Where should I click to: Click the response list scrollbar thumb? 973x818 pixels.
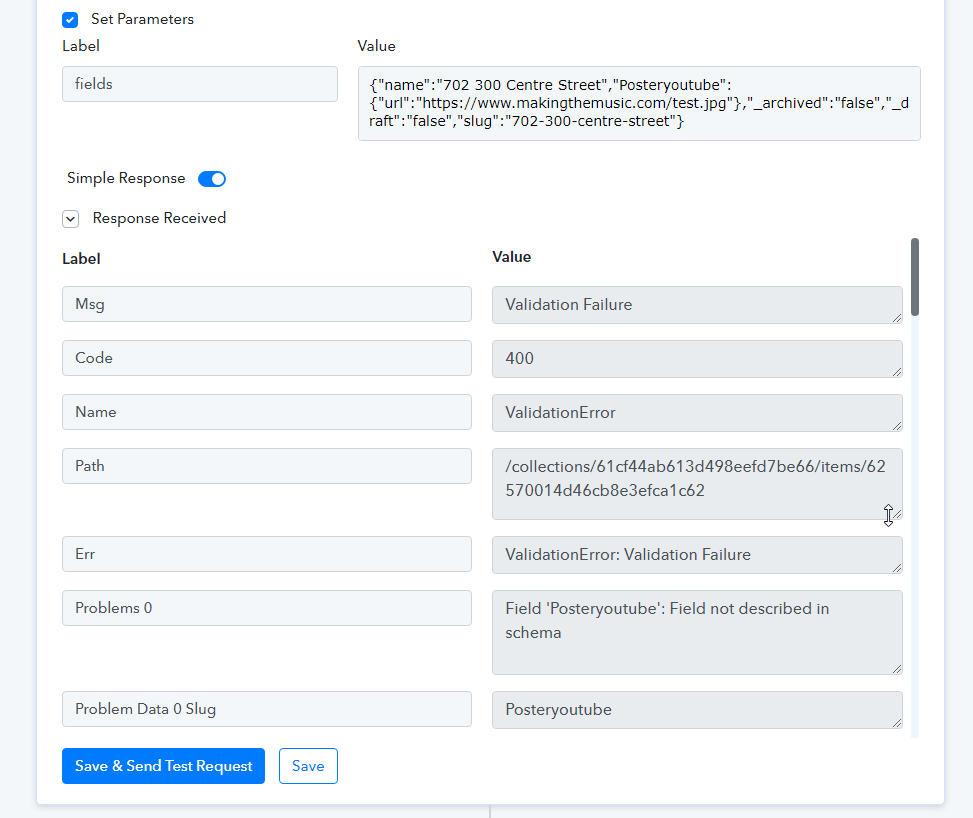coord(915,277)
